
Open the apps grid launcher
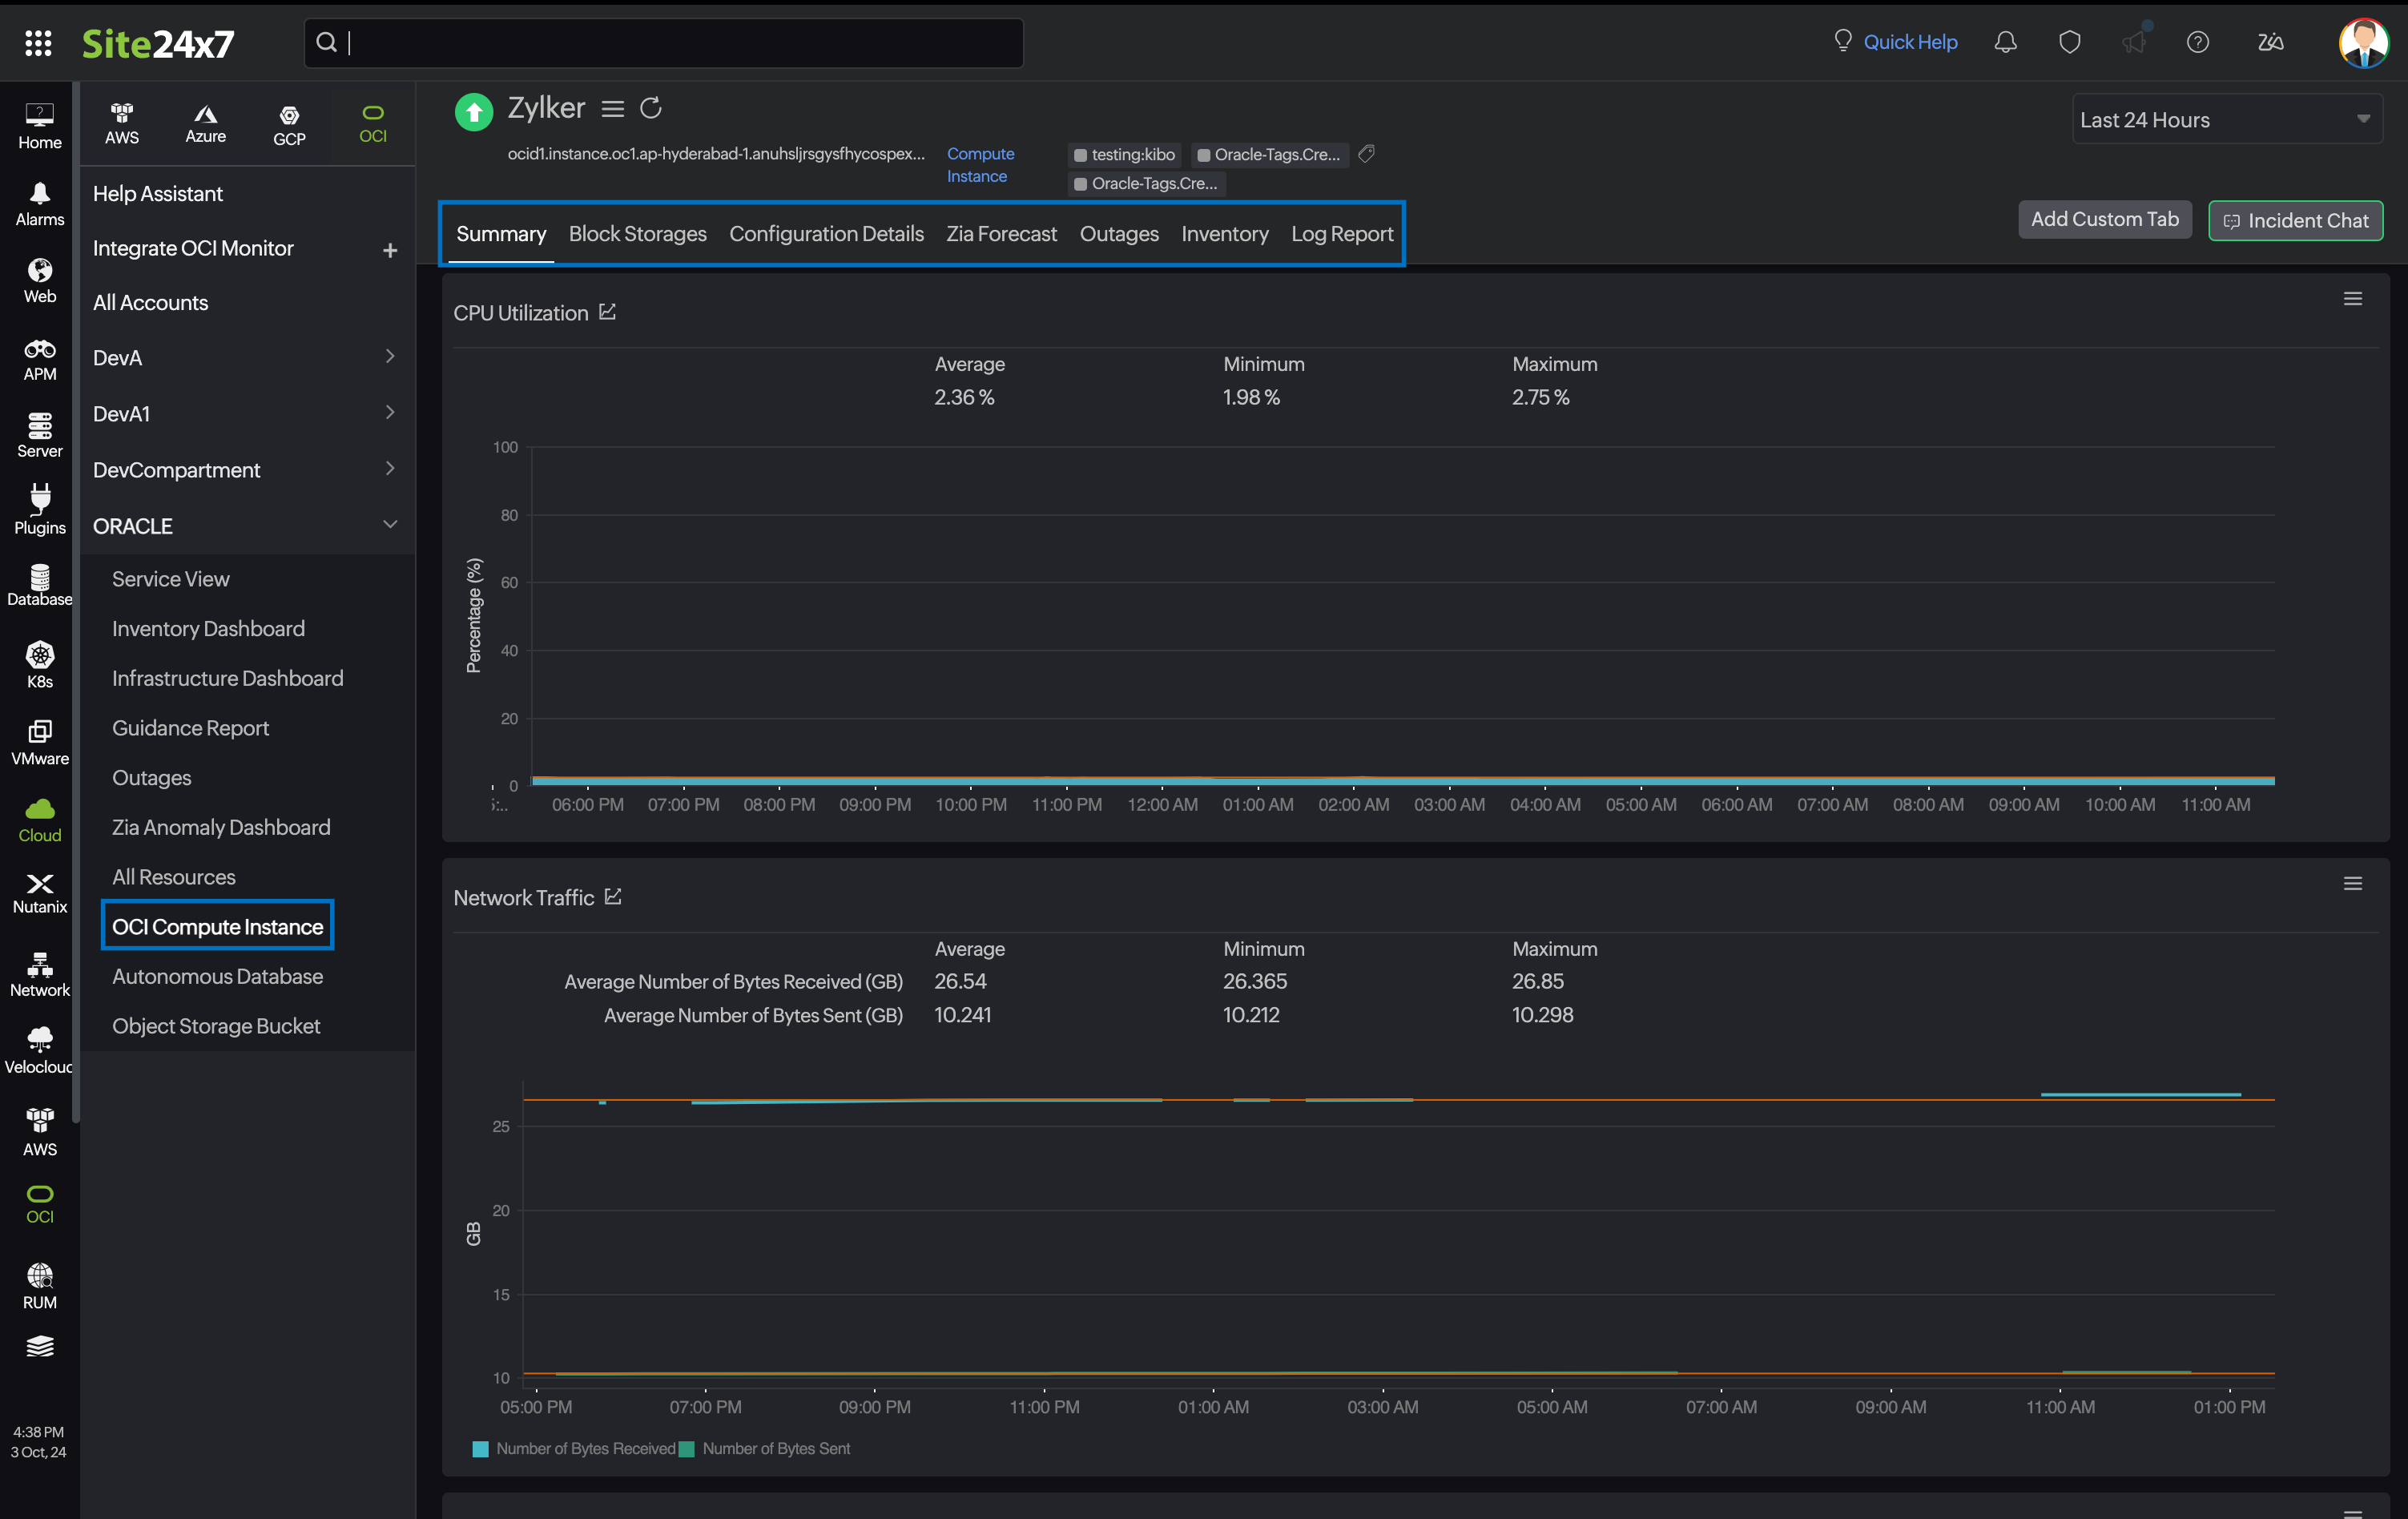pyautogui.click(x=38, y=43)
